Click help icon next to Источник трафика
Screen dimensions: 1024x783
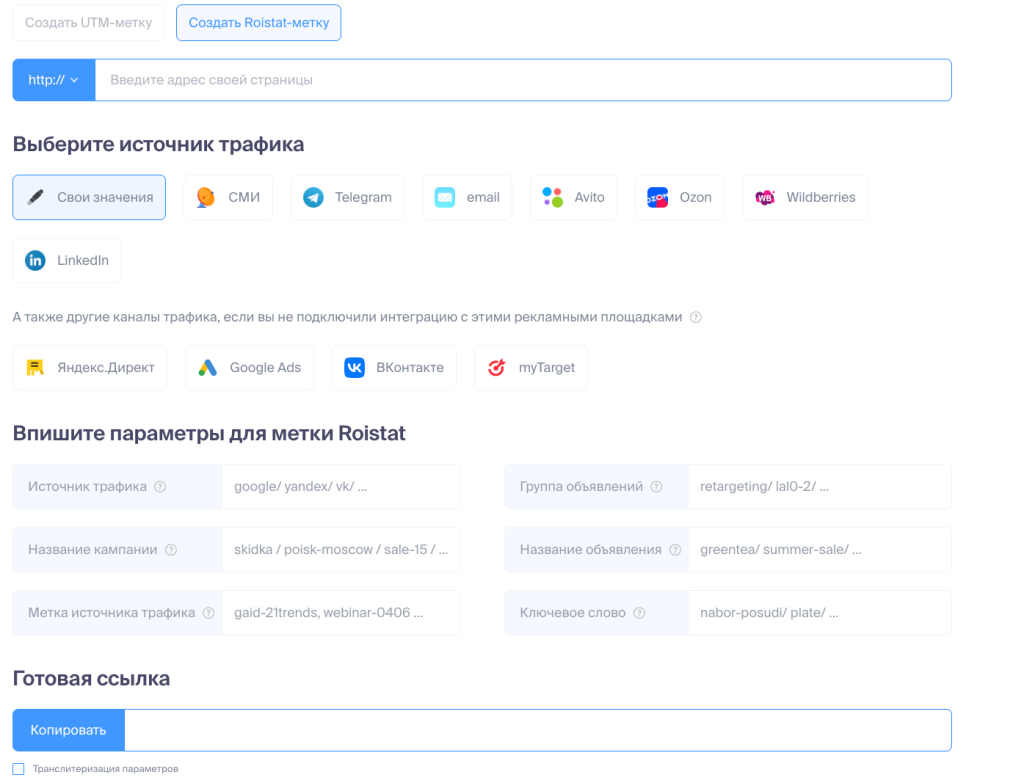[x=160, y=487]
